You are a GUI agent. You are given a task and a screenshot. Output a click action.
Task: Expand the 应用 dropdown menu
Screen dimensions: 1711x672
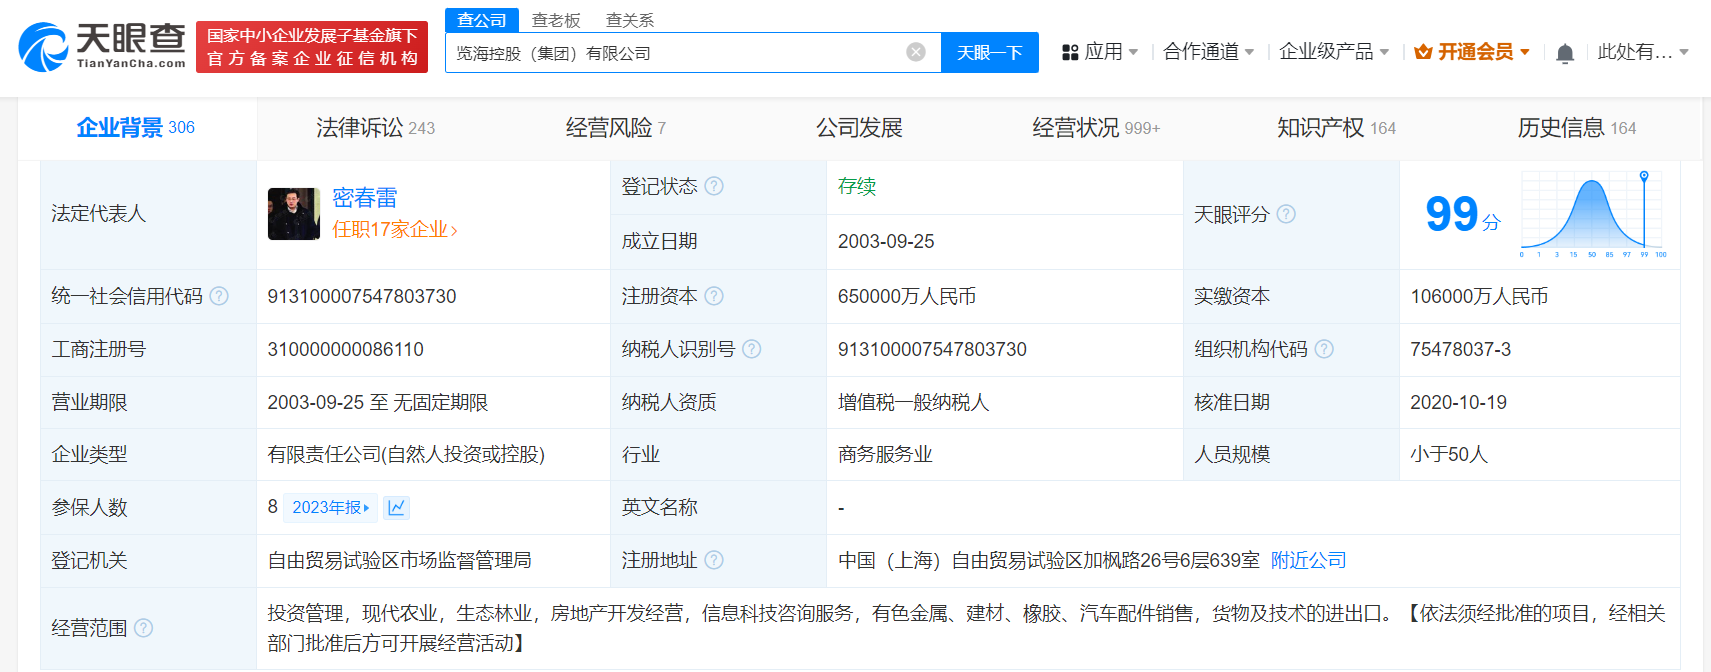(x=1100, y=52)
